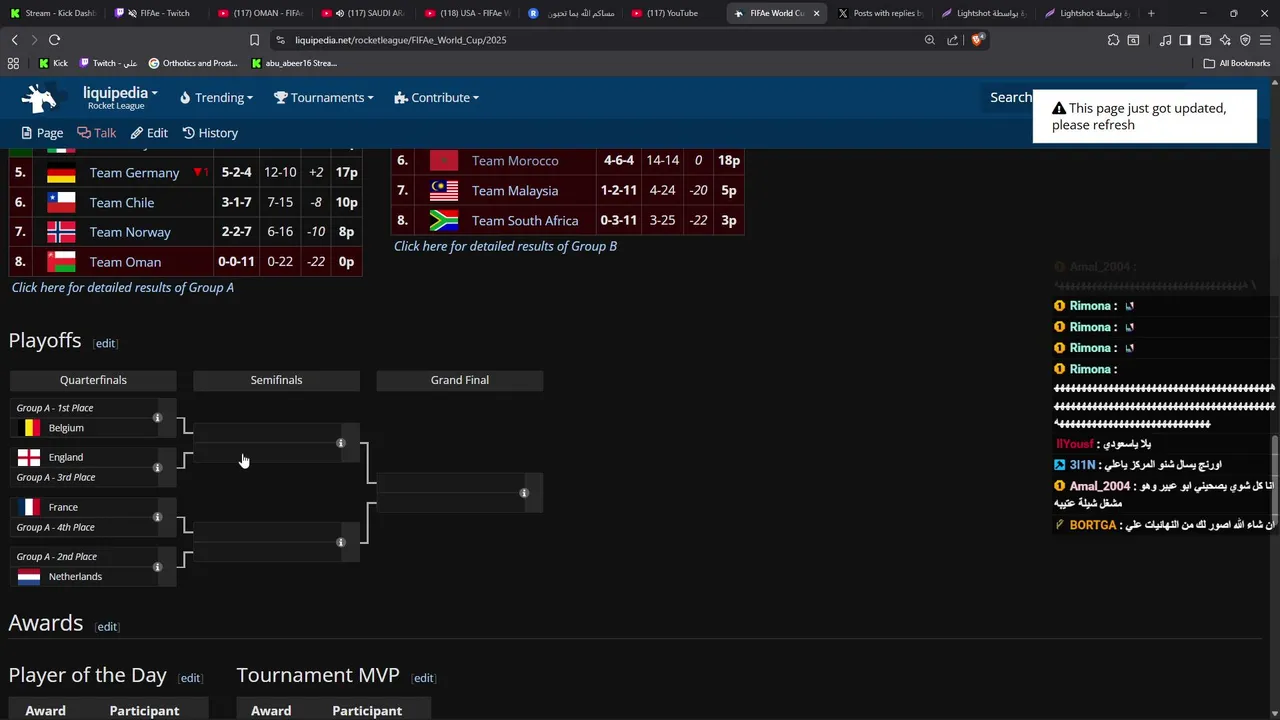Edit the Player of the Day section

tap(190, 678)
